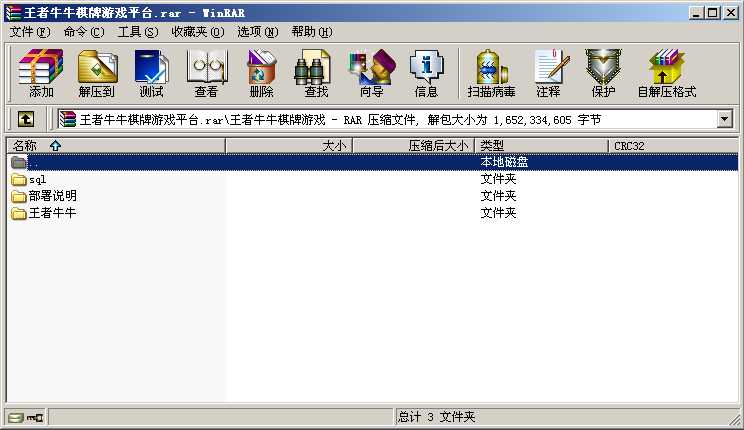Open the 查看 (View) tool
This screenshot has width=744, height=430.
point(207,73)
